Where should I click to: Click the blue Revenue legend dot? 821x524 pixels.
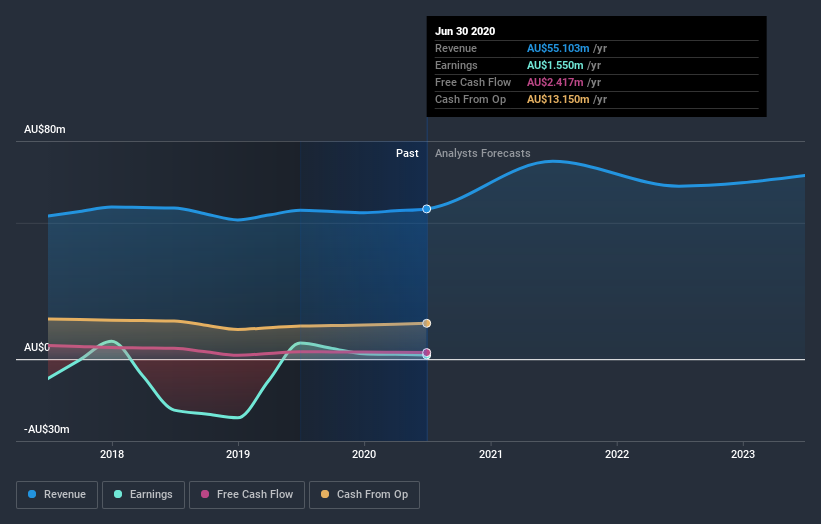coord(32,494)
